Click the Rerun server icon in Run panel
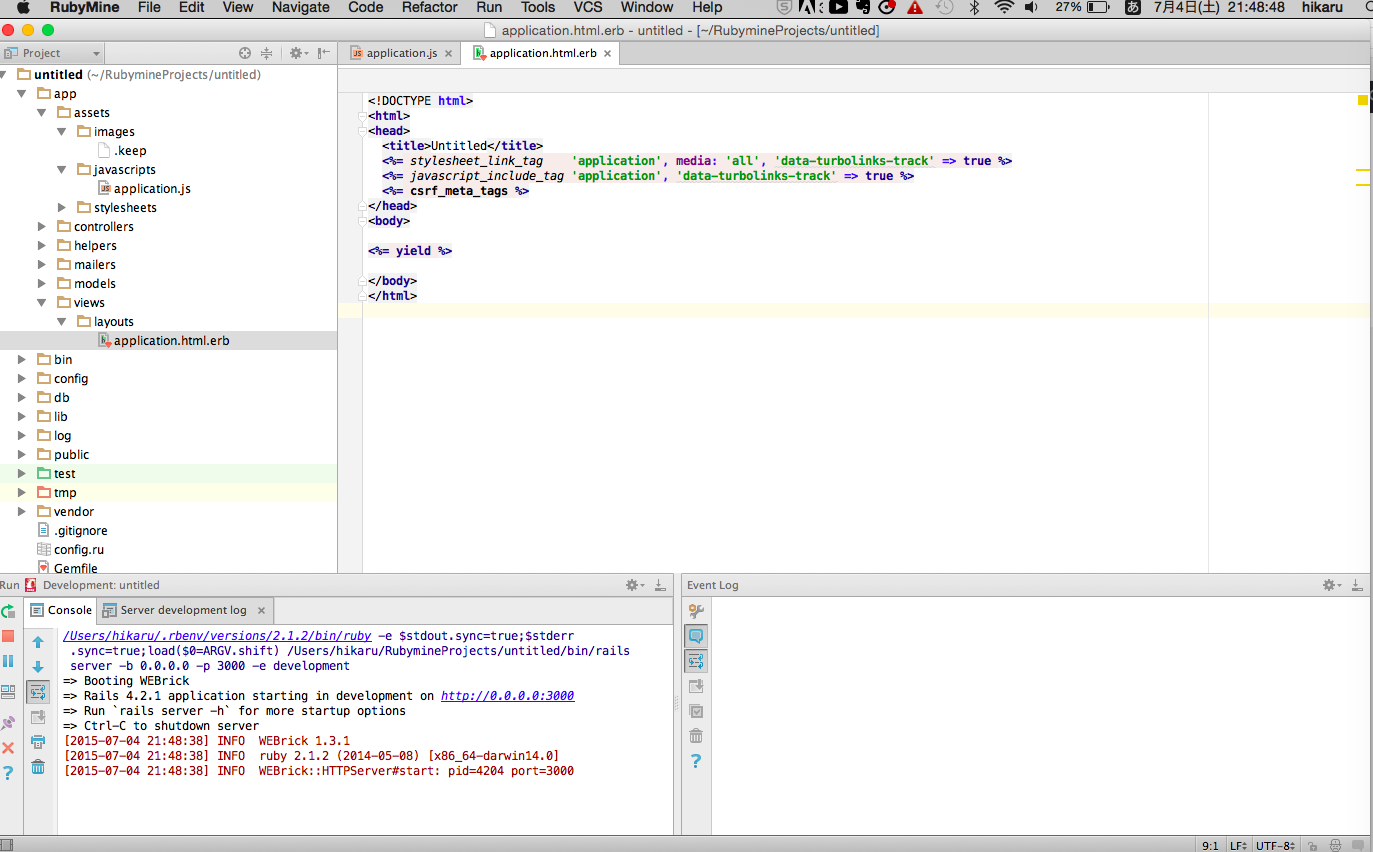This screenshot has height=852, width=1373. click(x=8, y=611)
